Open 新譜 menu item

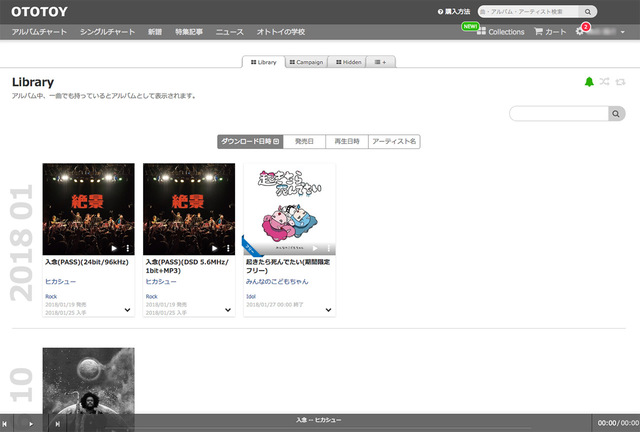[155, 32]
